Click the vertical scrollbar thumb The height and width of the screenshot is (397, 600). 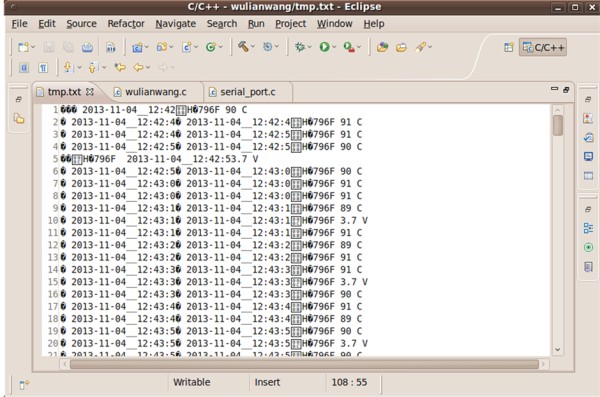(x=558, y=126)
